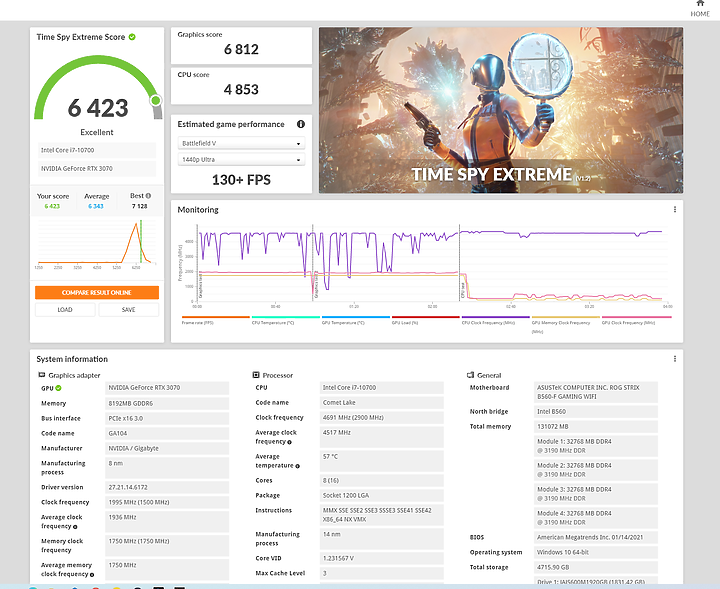Open info icon for Estimated game performance
This screenshot has width=720, height=589.
[x=301, y=124]
